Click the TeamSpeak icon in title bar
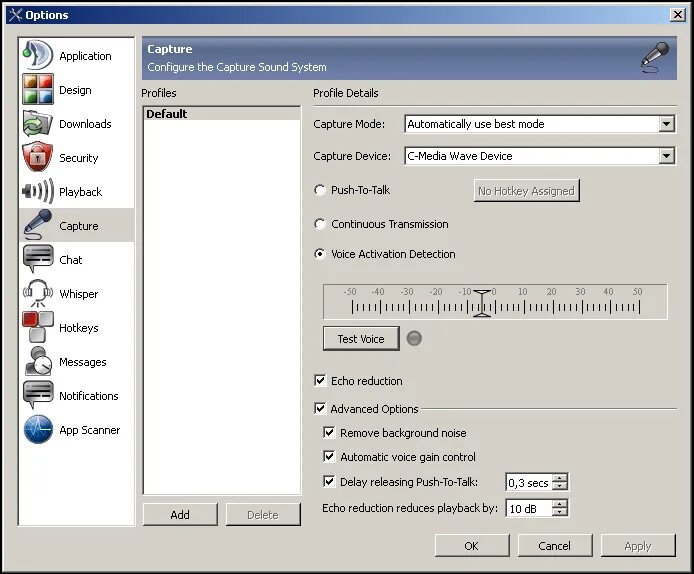The height and width of the screenshot is (574, 694). point(15,15)
